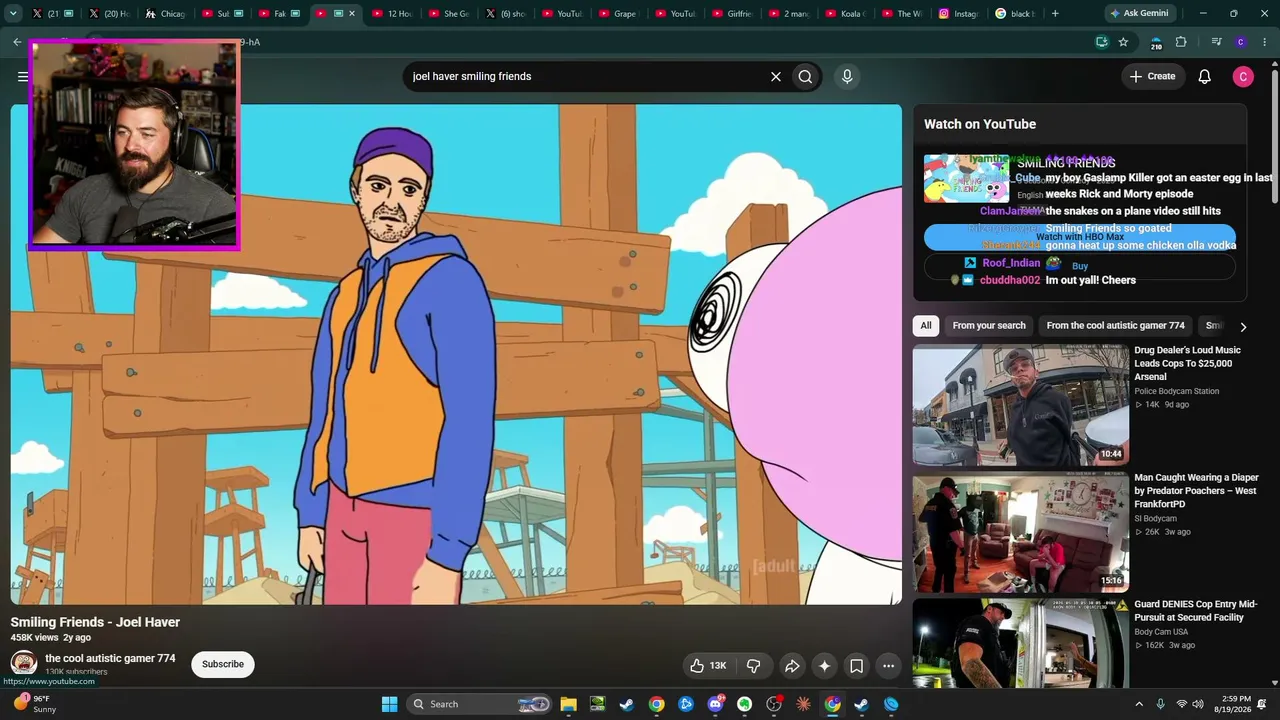Open the cool autistic gamer 774 channel avatar
The image size is (1280, 720).
[24, 663]
